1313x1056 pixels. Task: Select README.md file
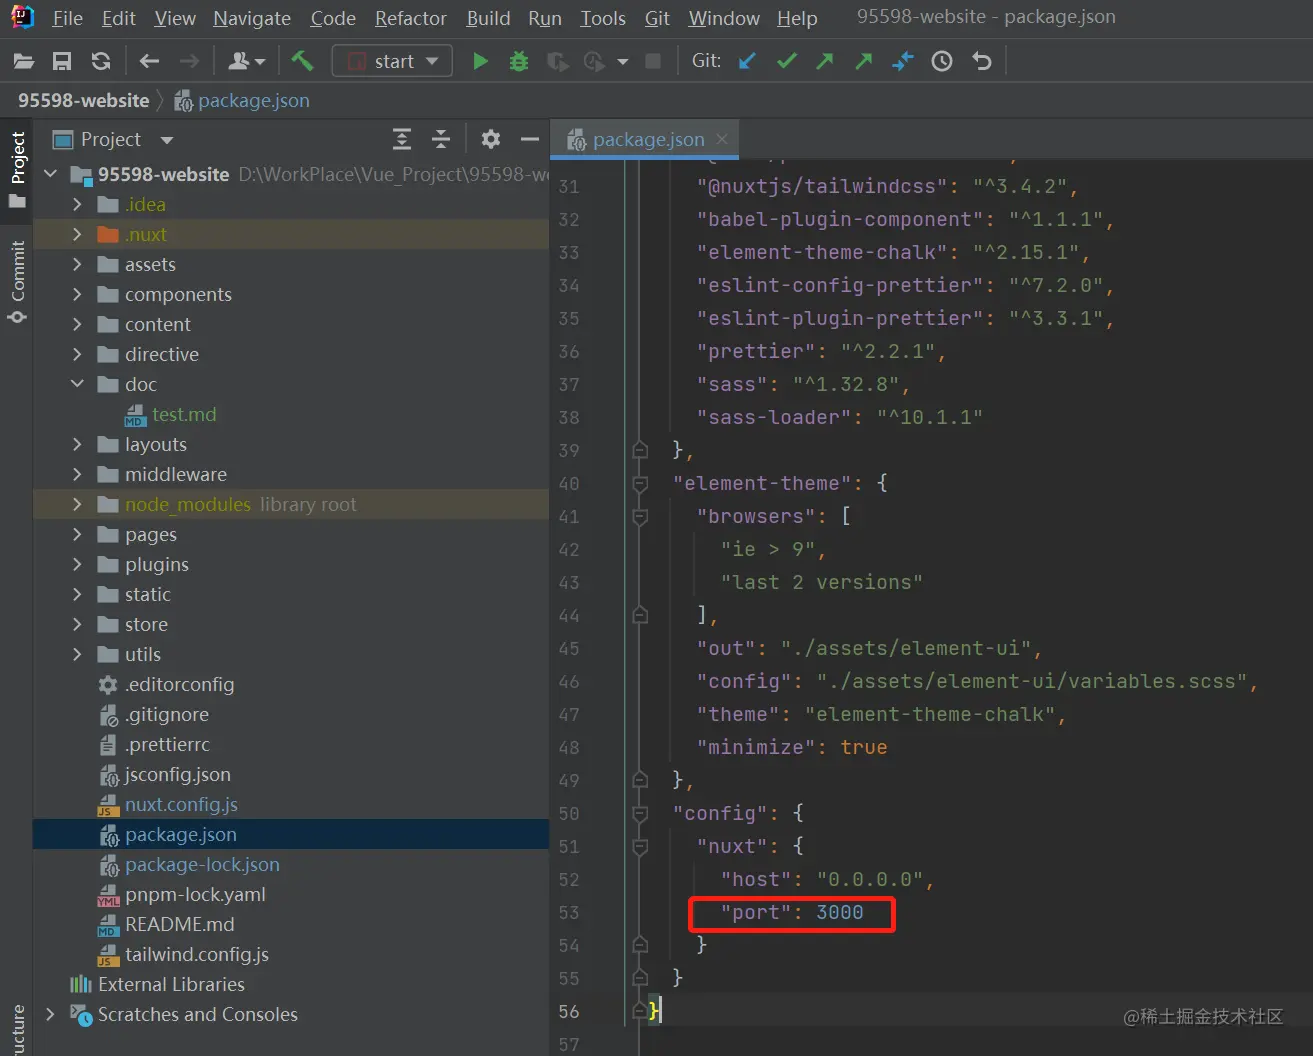pyautogui.click(x=179, y=924)
